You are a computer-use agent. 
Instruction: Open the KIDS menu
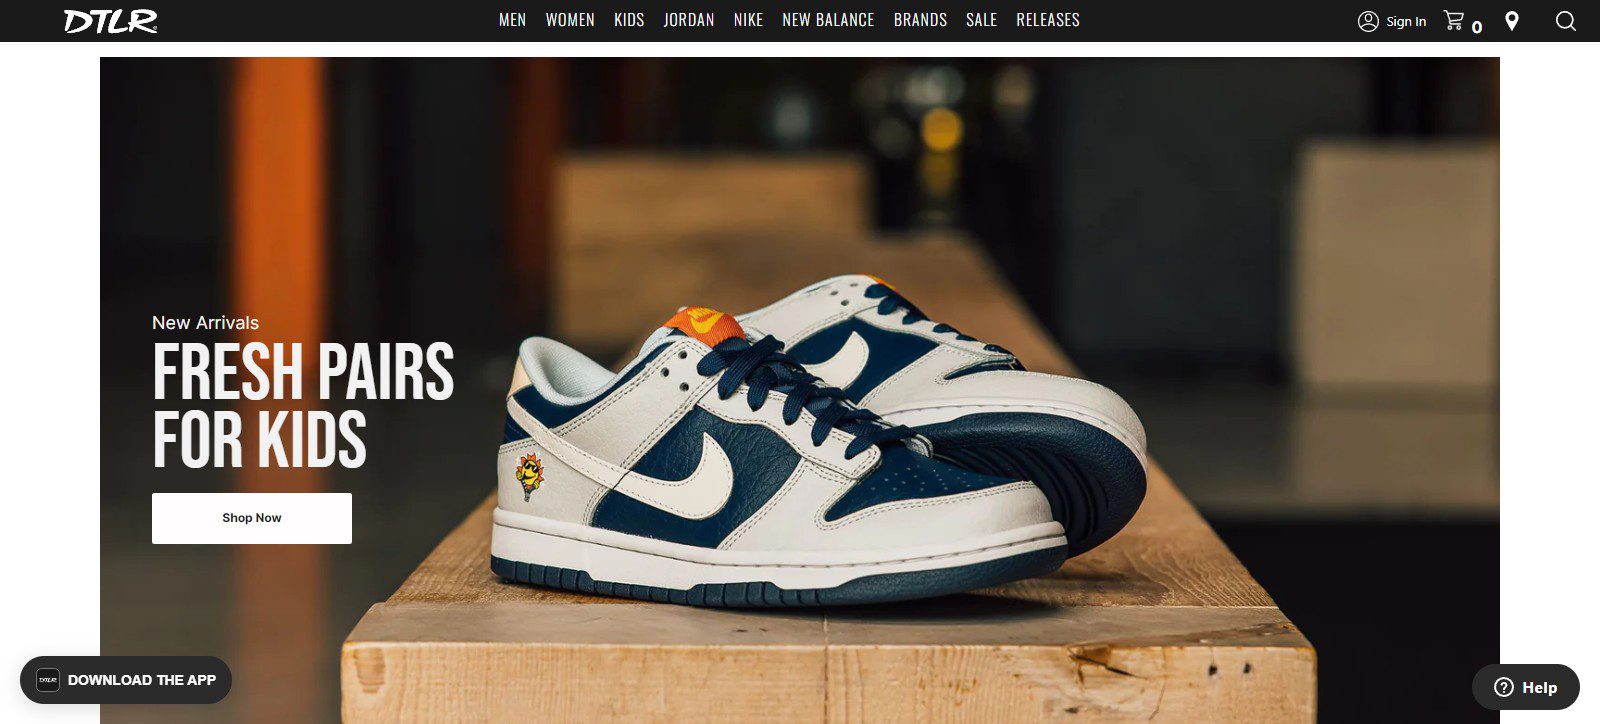click(629, 20)
